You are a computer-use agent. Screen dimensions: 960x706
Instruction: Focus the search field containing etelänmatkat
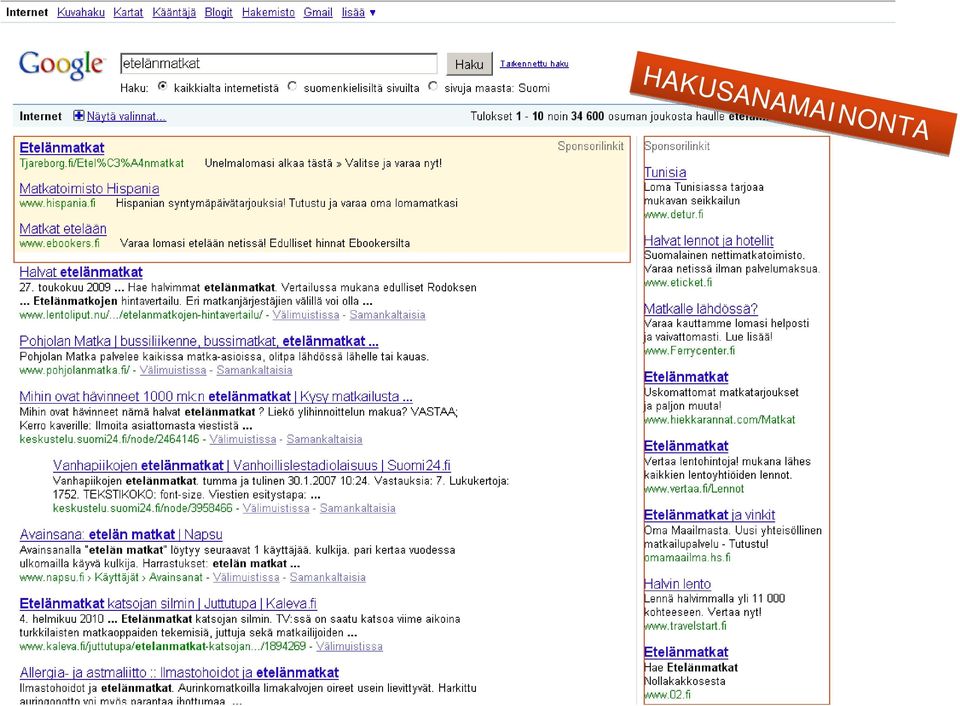coord(279,64)
